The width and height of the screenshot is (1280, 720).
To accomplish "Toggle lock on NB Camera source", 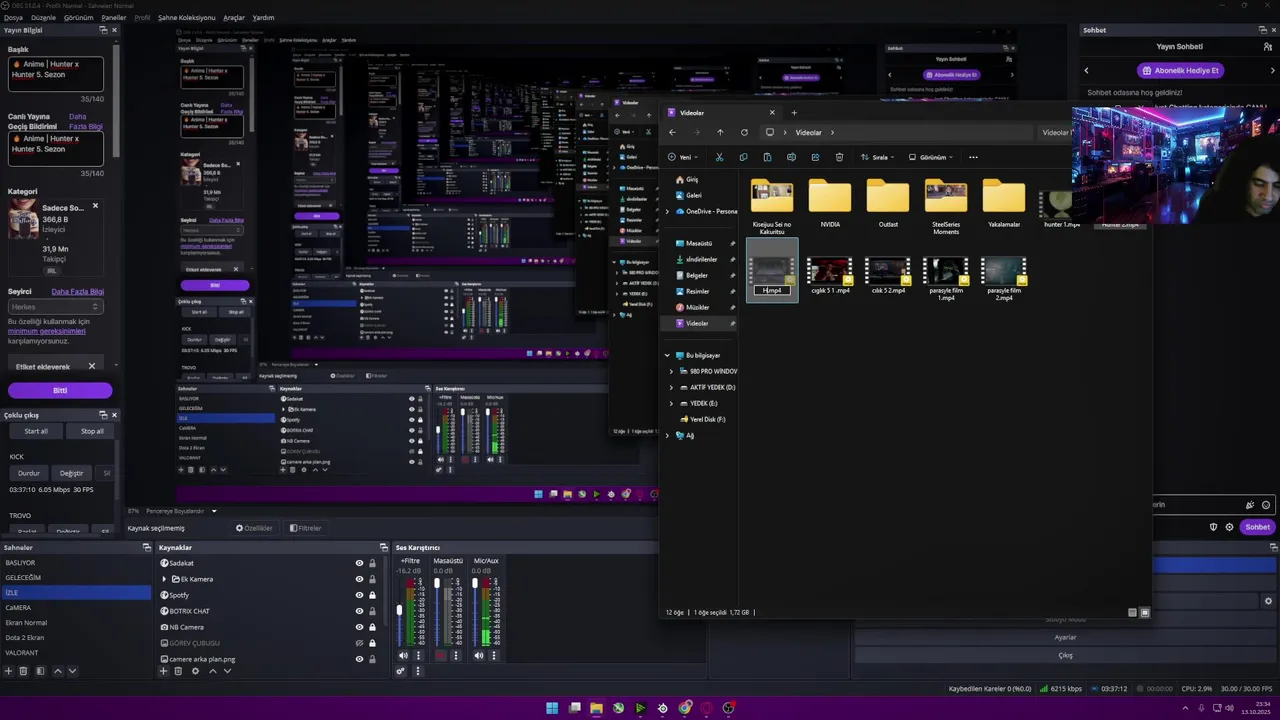I will tap(372, 627).
